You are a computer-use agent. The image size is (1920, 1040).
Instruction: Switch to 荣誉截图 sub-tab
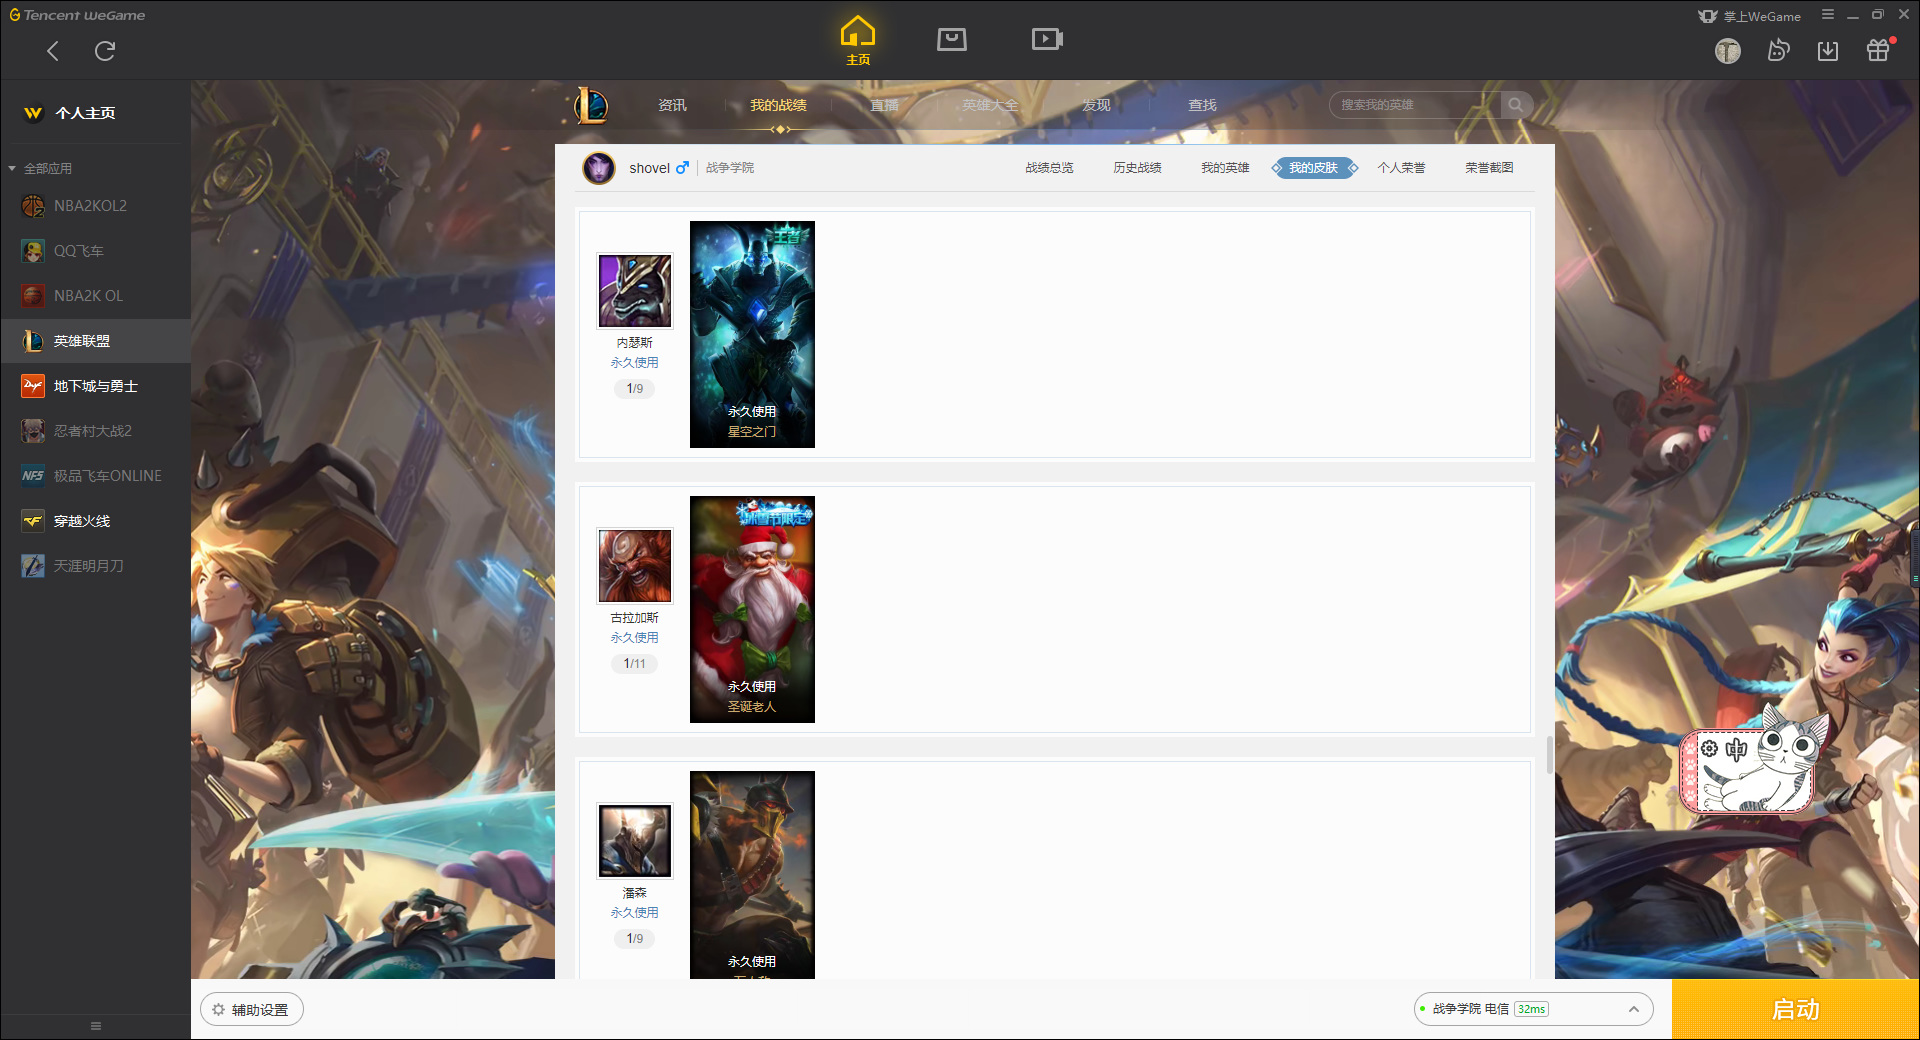tap(1489, 168)
